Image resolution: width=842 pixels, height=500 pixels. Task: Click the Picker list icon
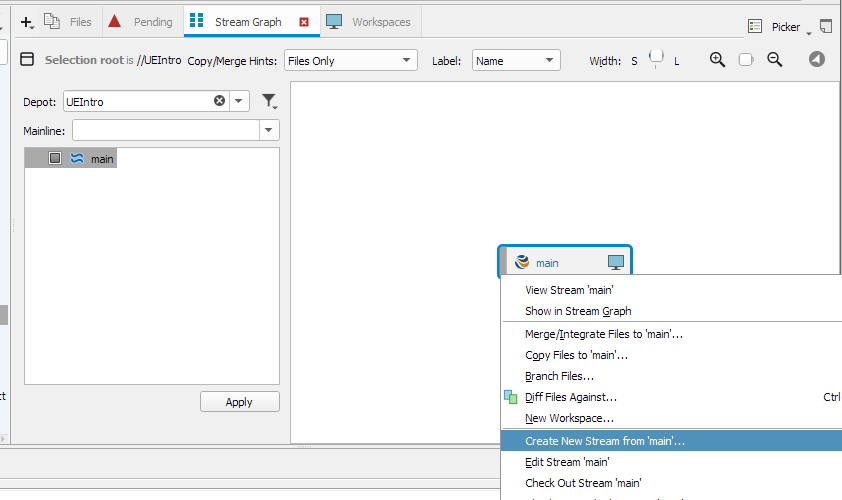coord(754,26)
